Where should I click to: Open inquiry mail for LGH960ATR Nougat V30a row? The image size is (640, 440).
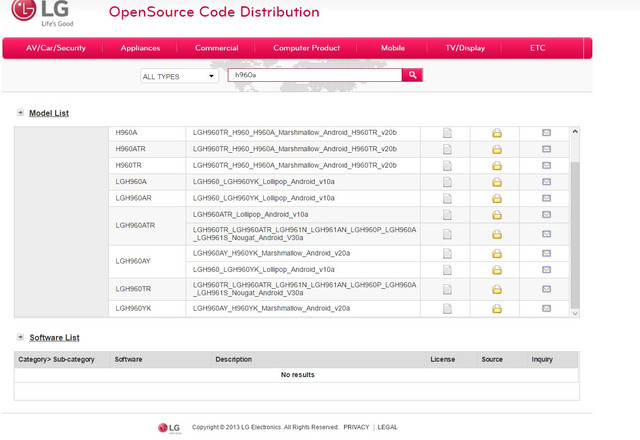pos(547,234)
